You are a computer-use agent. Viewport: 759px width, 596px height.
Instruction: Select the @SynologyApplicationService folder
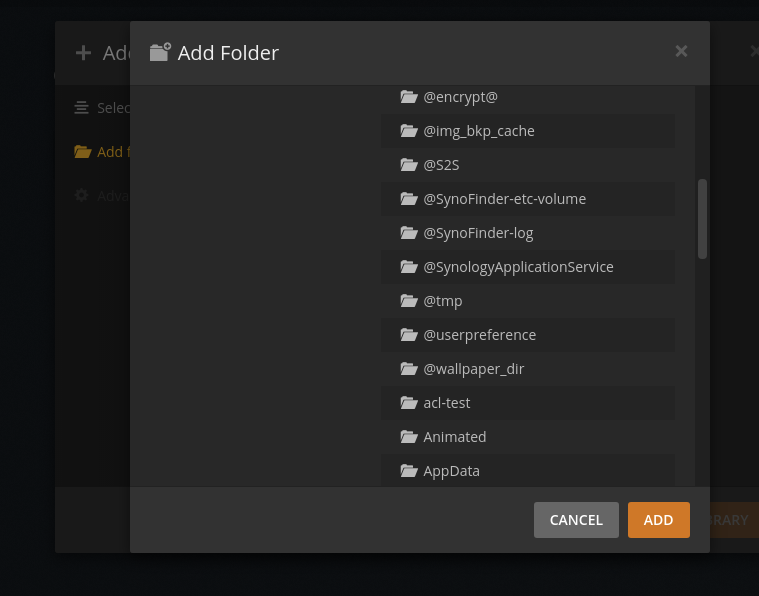pyautogui.click(x=518, y=267)
